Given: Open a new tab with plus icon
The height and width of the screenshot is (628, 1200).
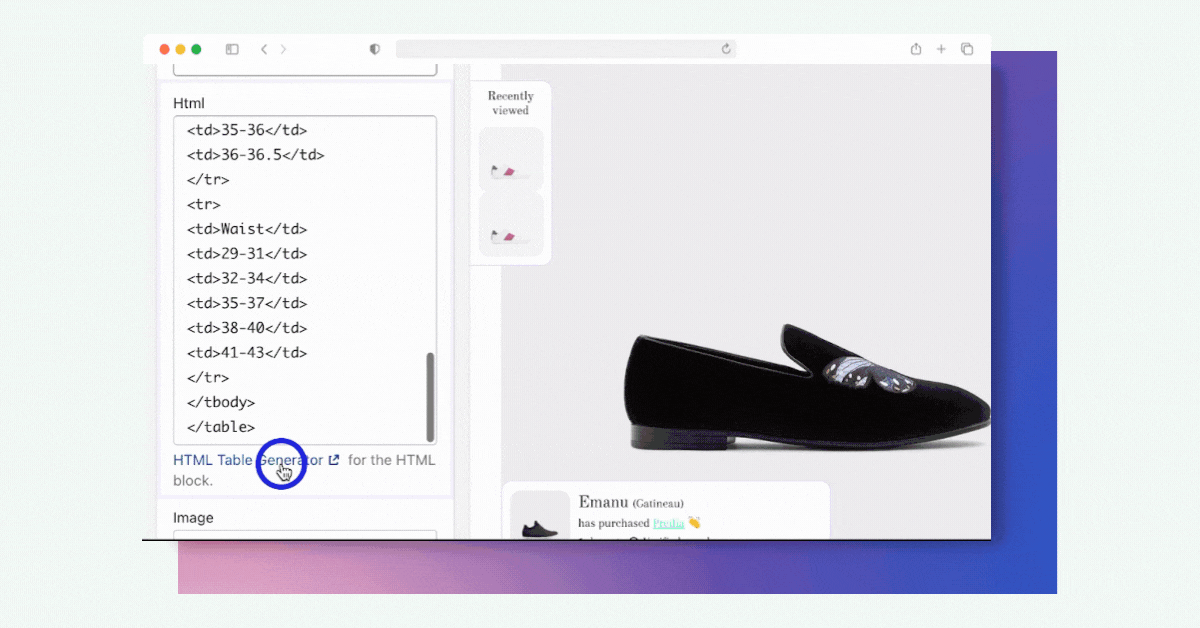Looking at the screenshot, I should 941,49.
